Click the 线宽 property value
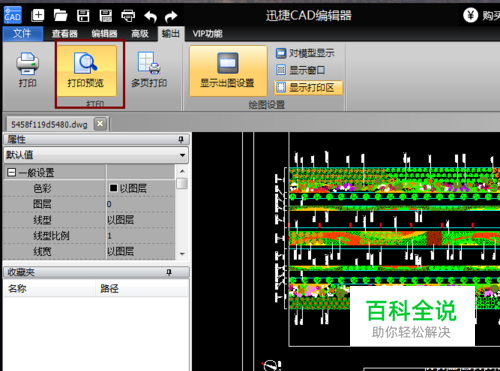 [x=140, y=251]
